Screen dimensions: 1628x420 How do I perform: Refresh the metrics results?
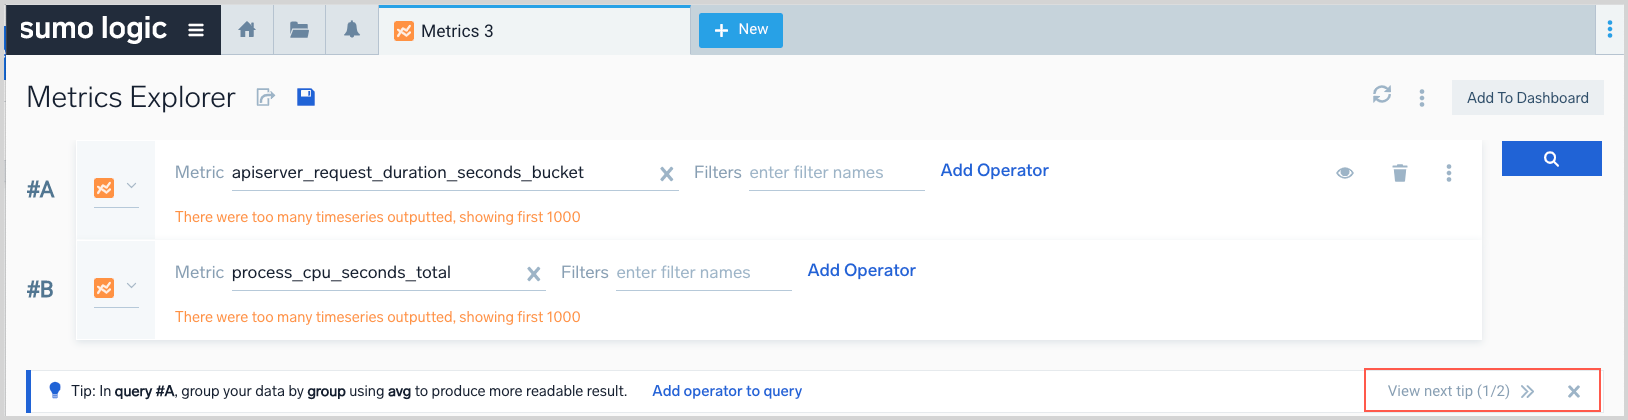coord(1382,95)
